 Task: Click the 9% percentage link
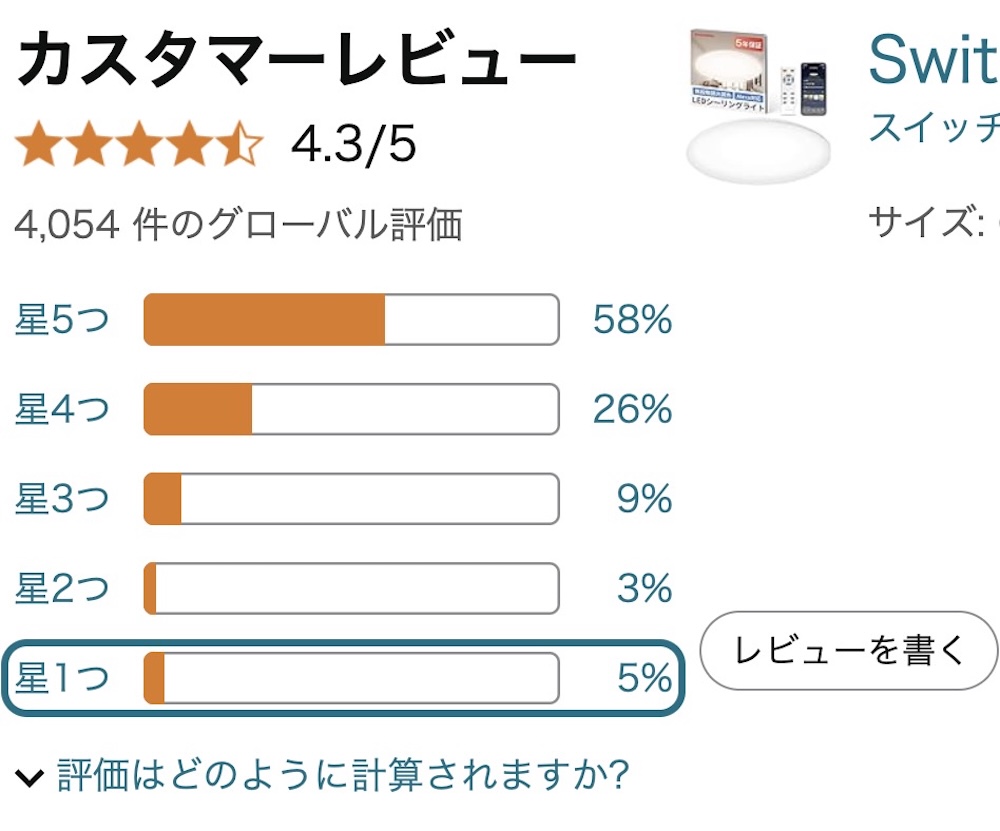coord(644,499)
